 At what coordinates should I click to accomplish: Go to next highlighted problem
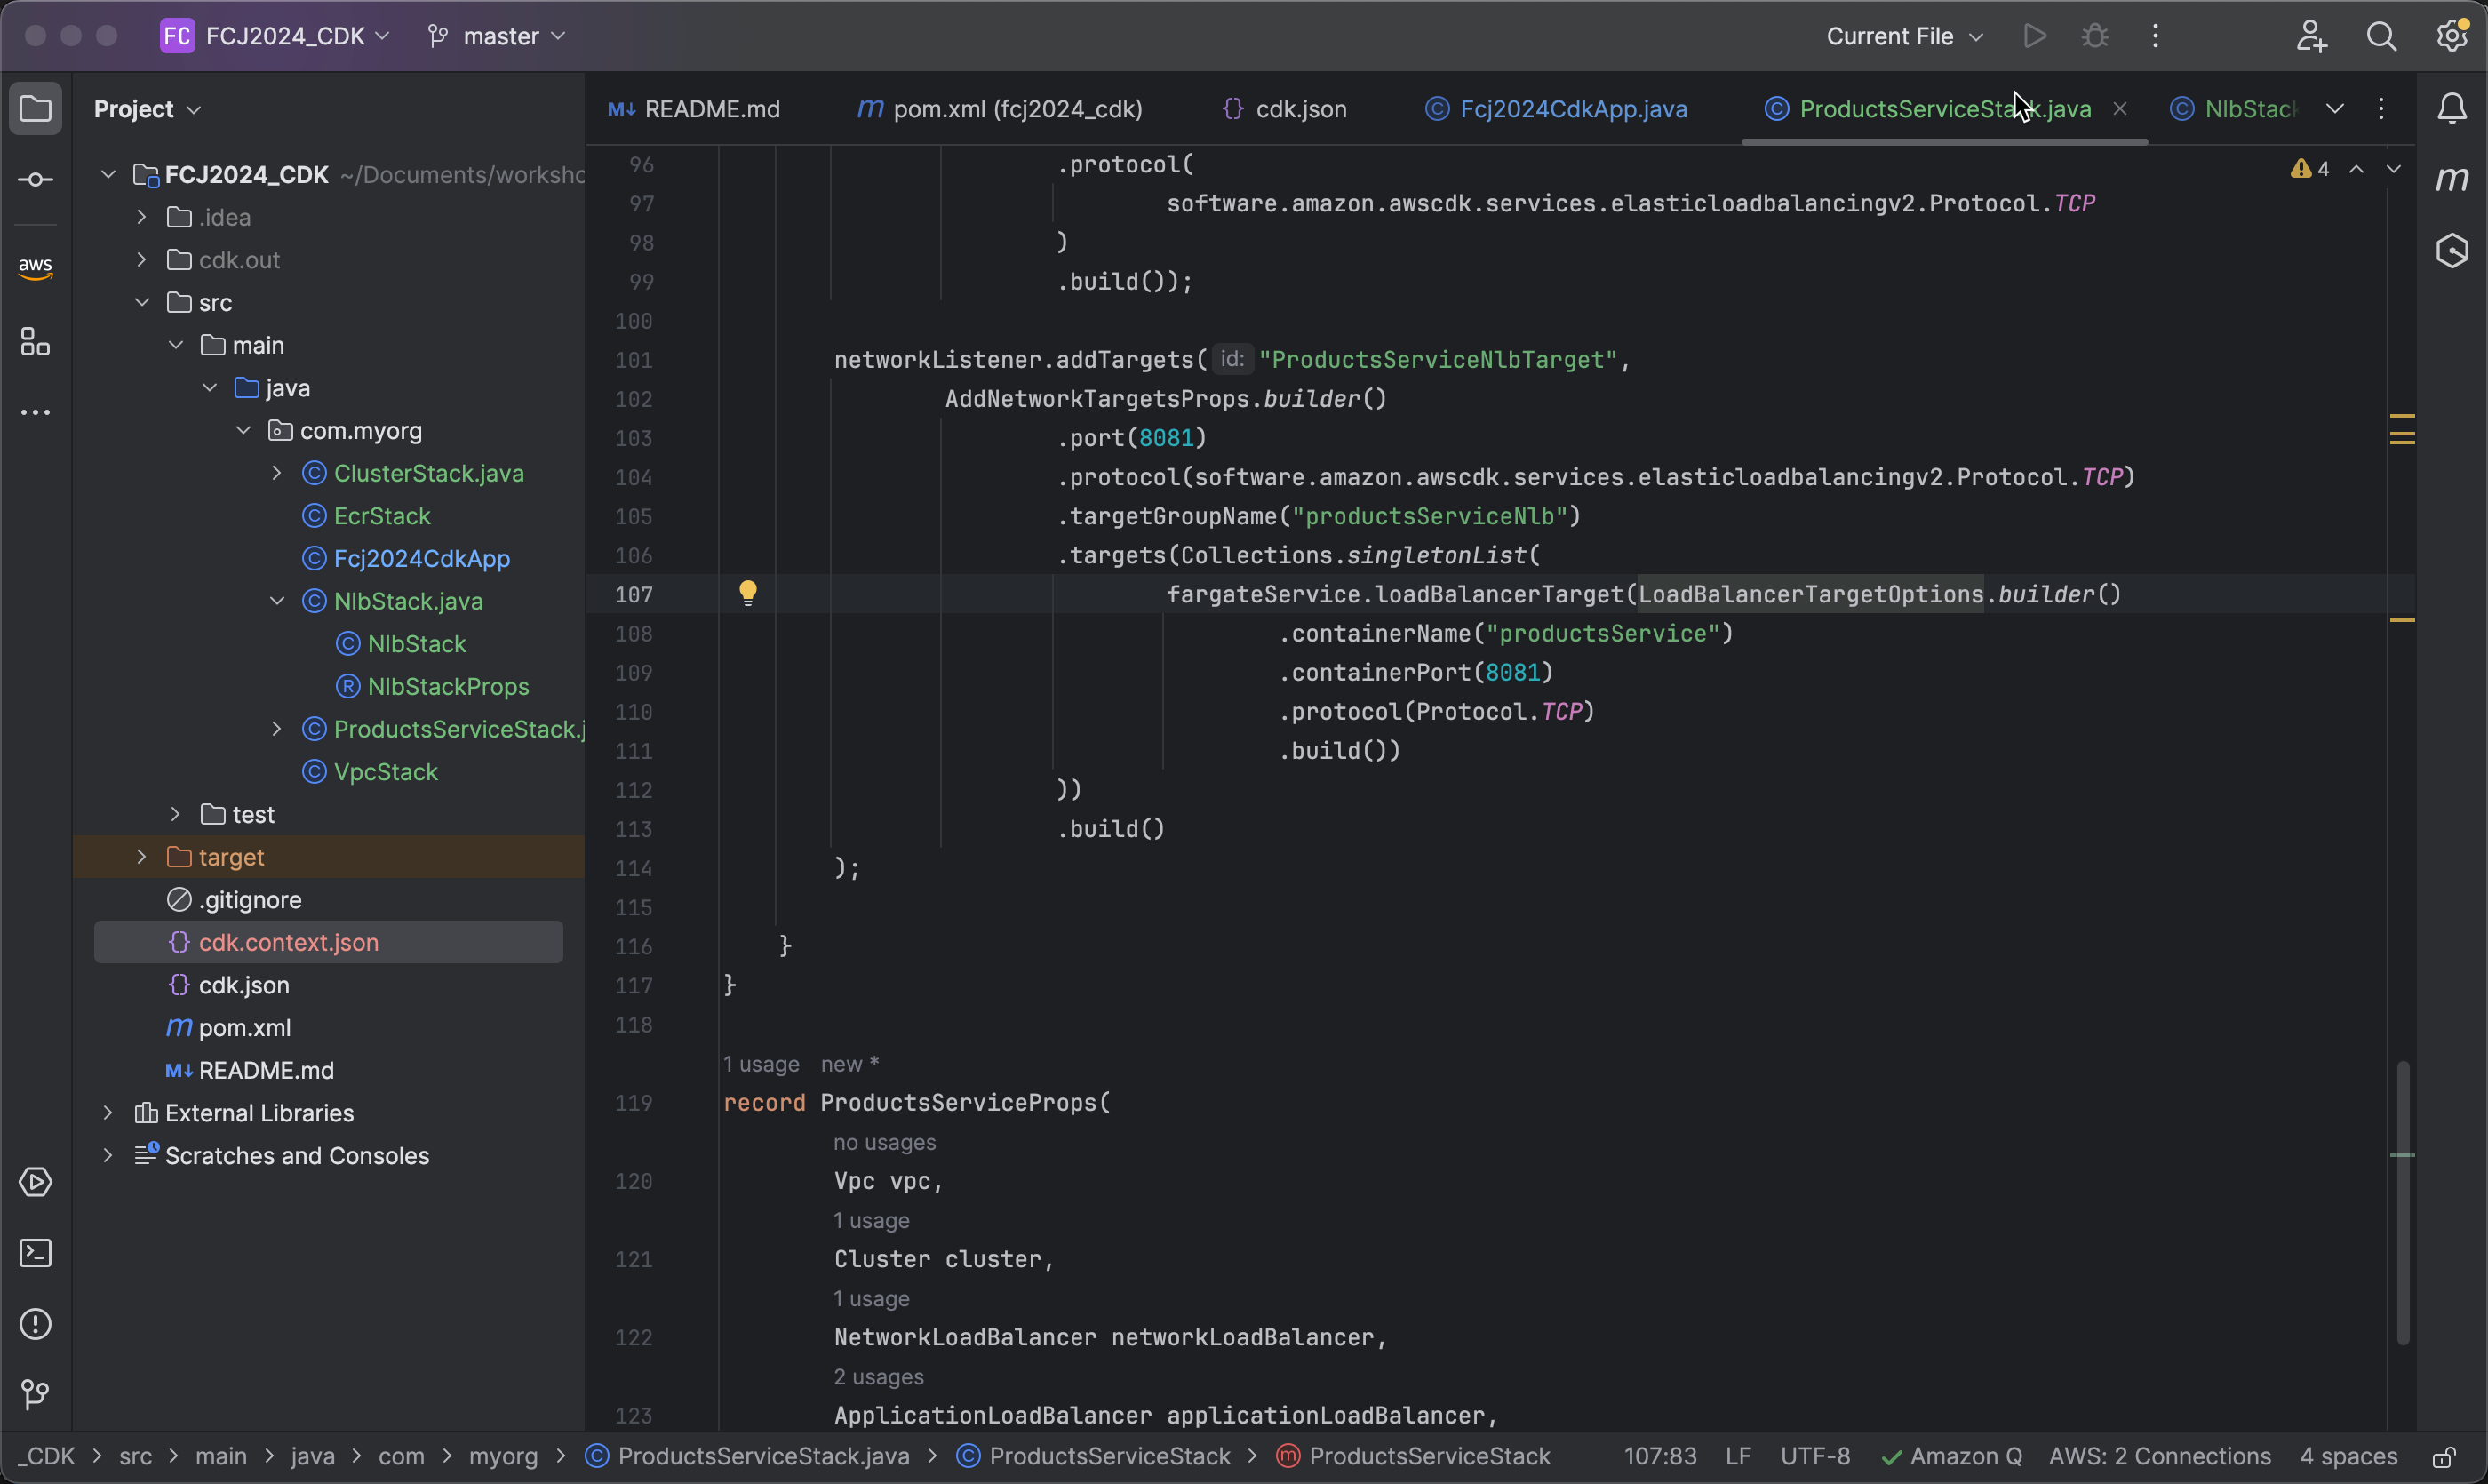(2393, 169)
